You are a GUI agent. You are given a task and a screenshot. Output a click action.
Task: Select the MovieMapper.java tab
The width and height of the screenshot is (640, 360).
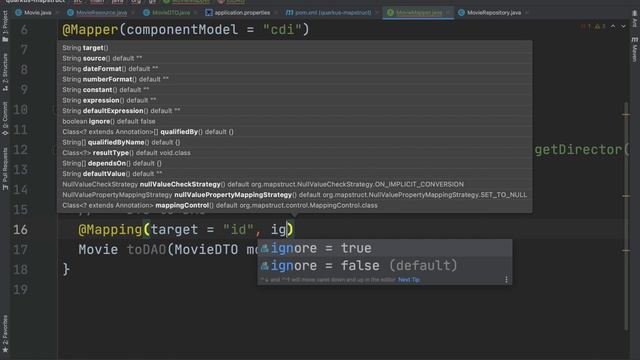click(419, 13)
